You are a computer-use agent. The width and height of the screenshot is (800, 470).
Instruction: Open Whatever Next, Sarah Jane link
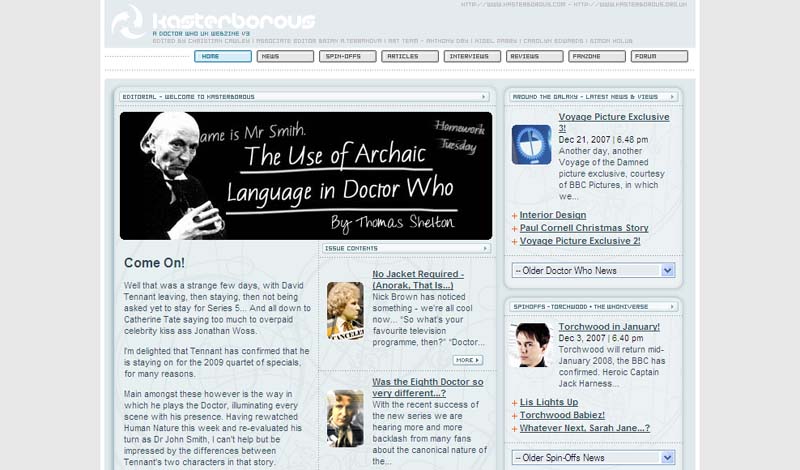pos(585,428)
